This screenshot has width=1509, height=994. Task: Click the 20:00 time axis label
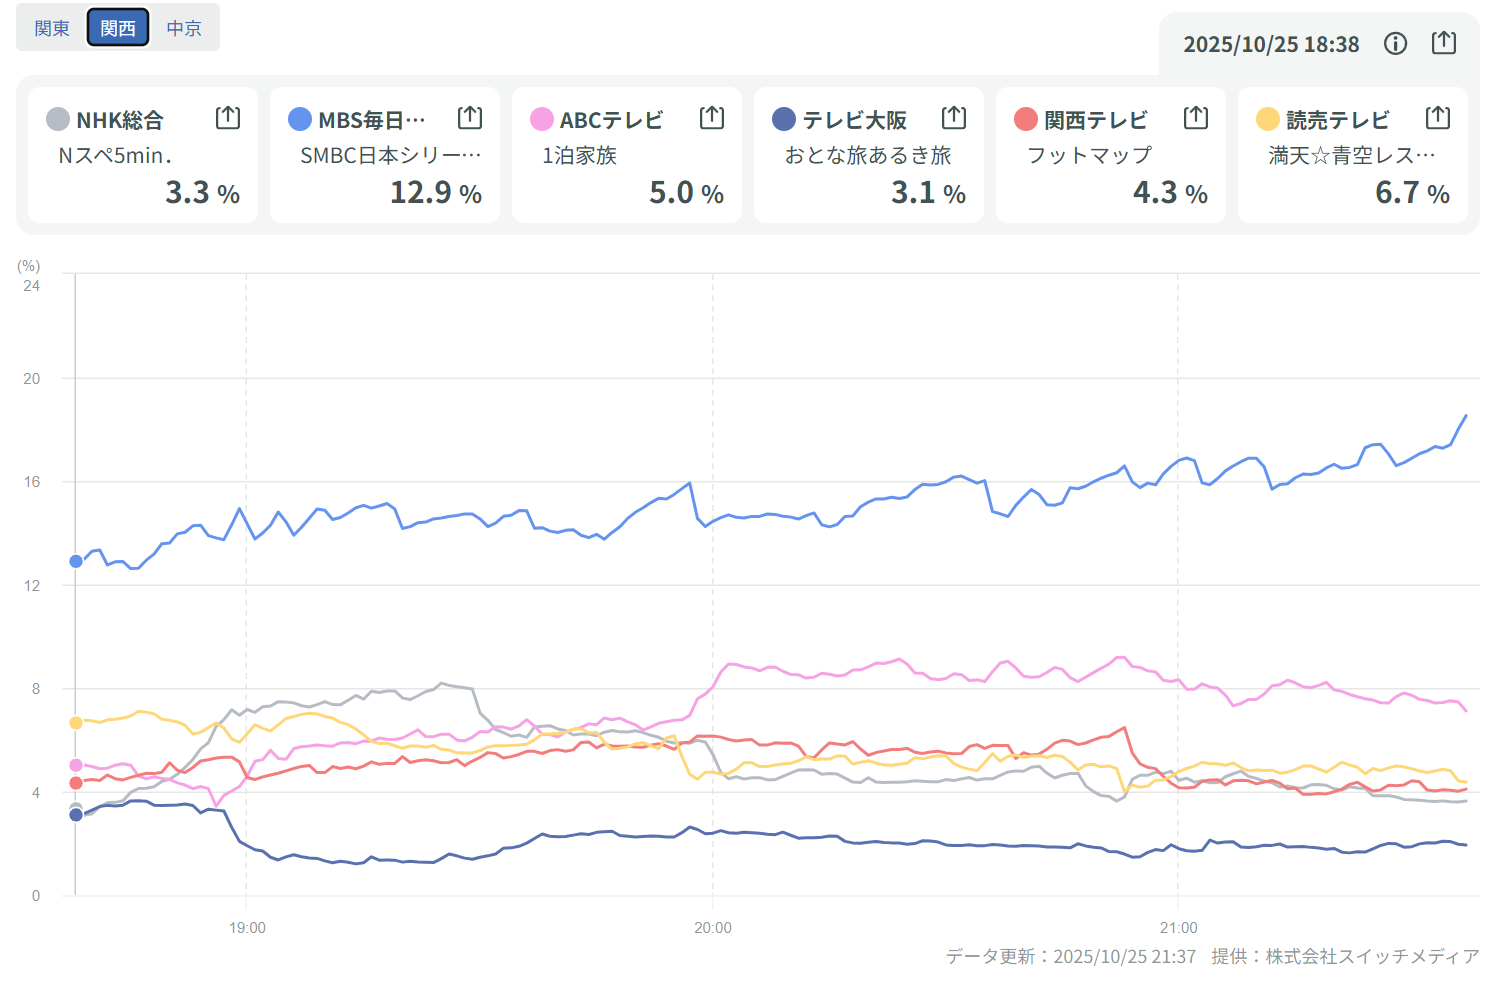[x=712, y=928]
